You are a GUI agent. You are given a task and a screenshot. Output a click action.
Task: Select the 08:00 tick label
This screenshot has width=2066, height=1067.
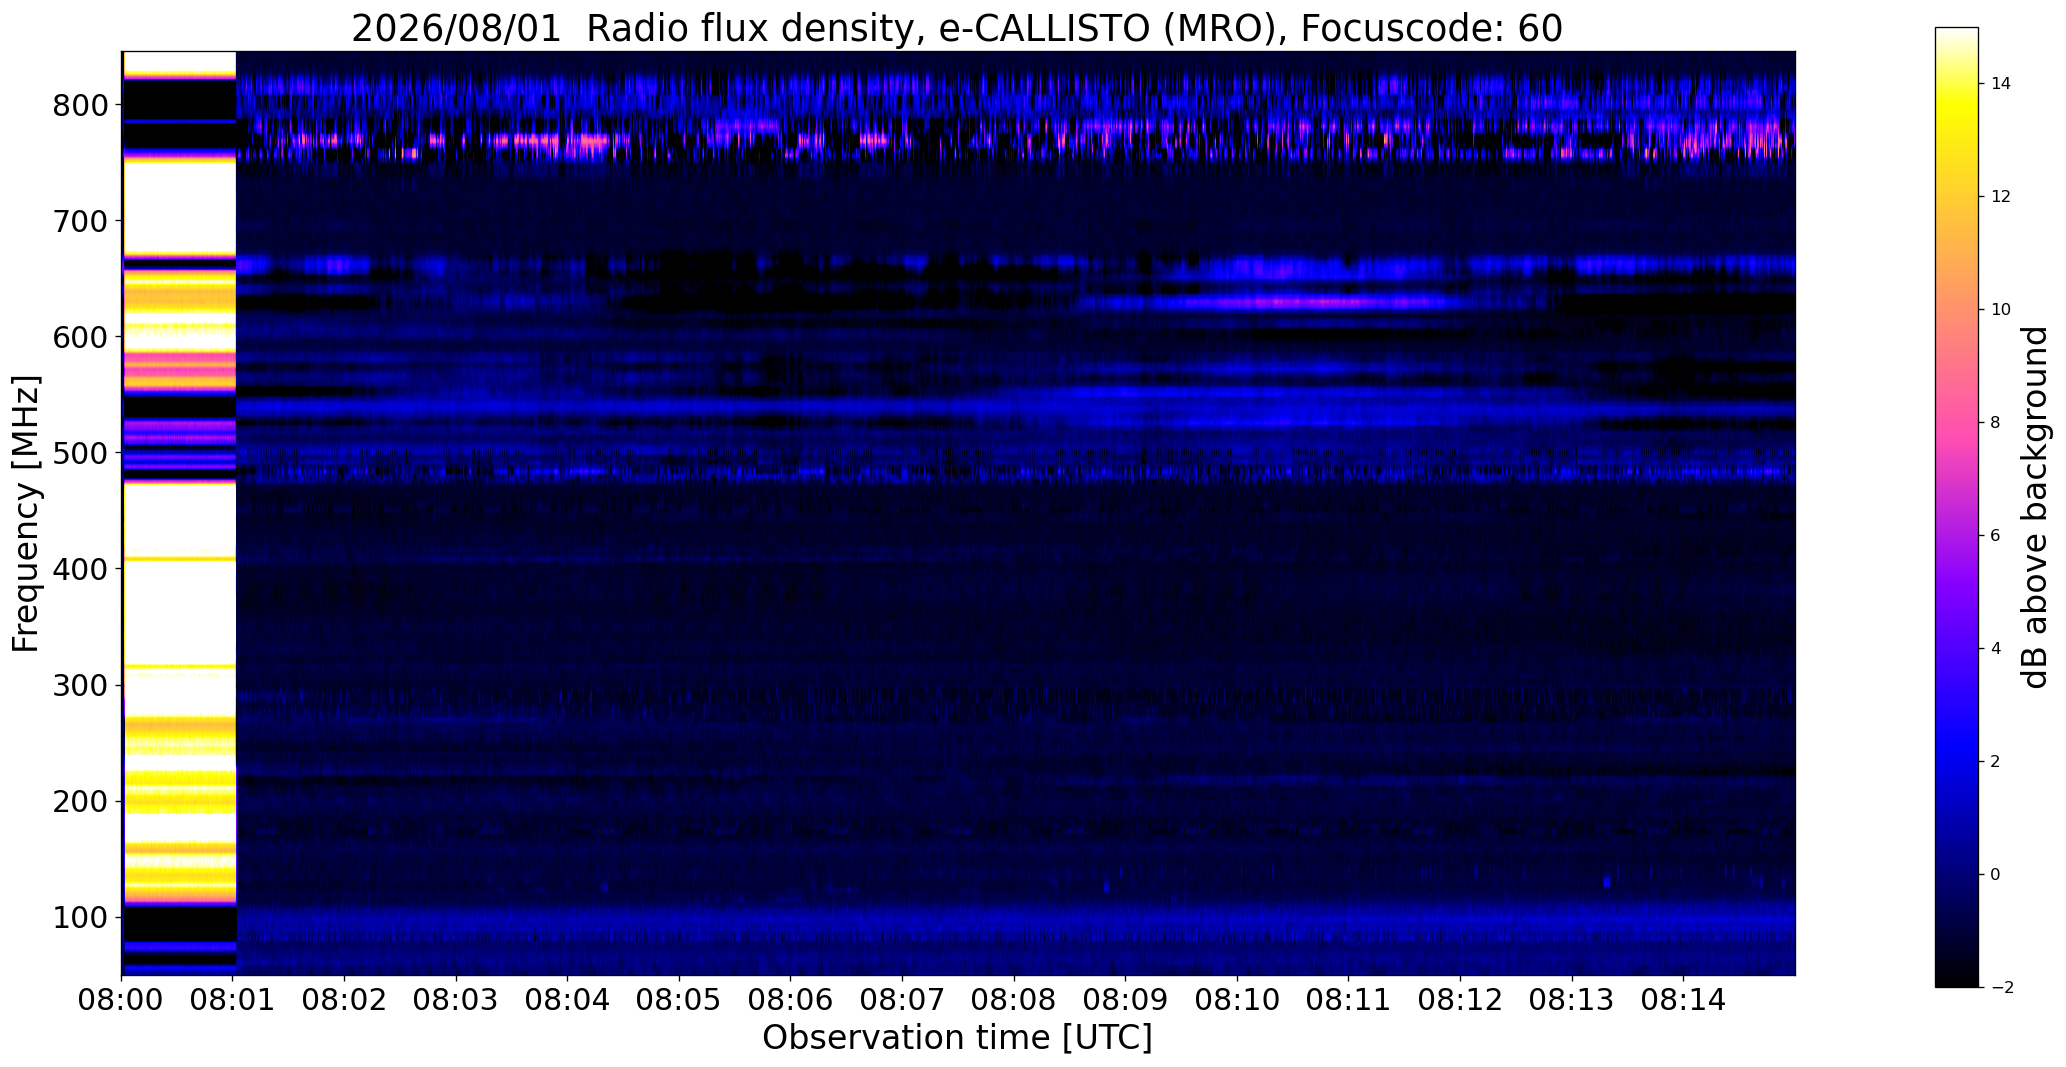tap(122, 1001)
